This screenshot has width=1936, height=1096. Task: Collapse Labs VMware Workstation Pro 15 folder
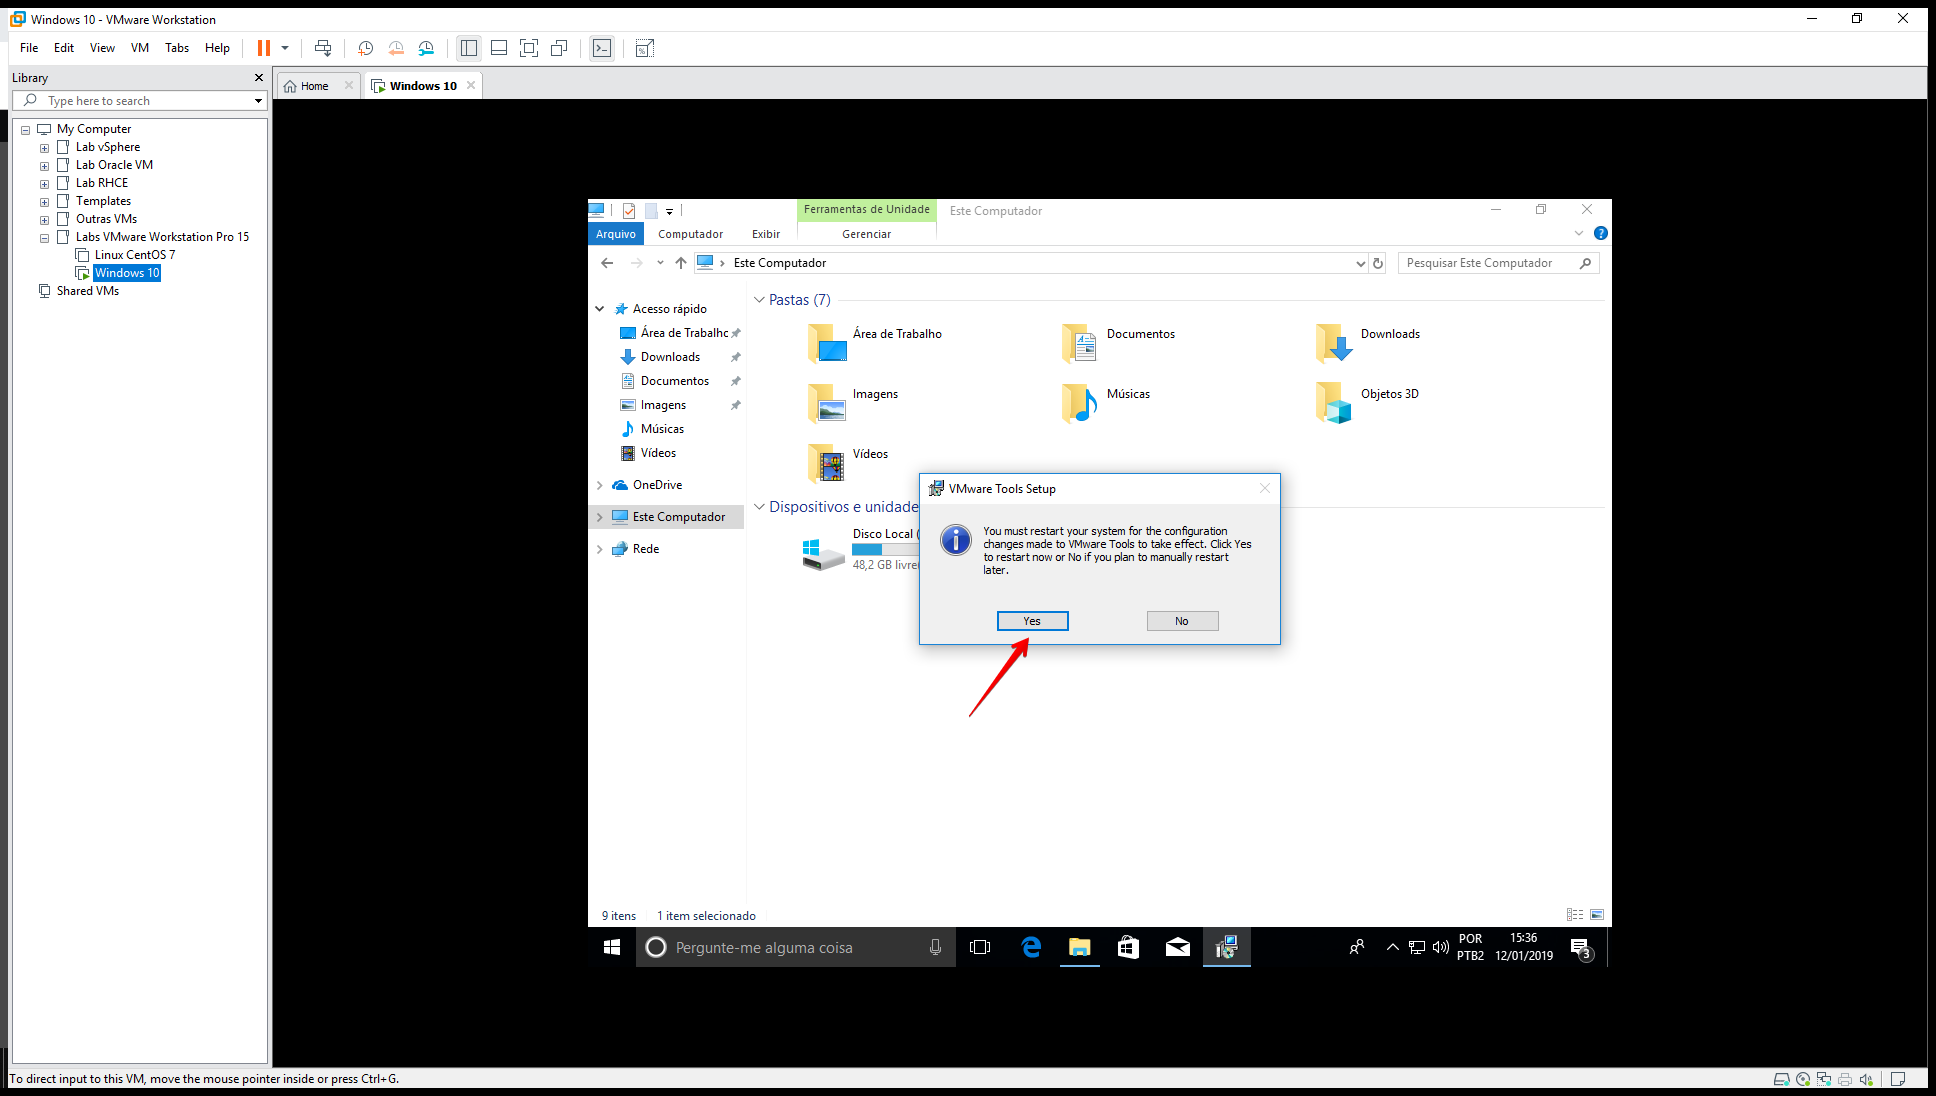click(x=44, y=238)
